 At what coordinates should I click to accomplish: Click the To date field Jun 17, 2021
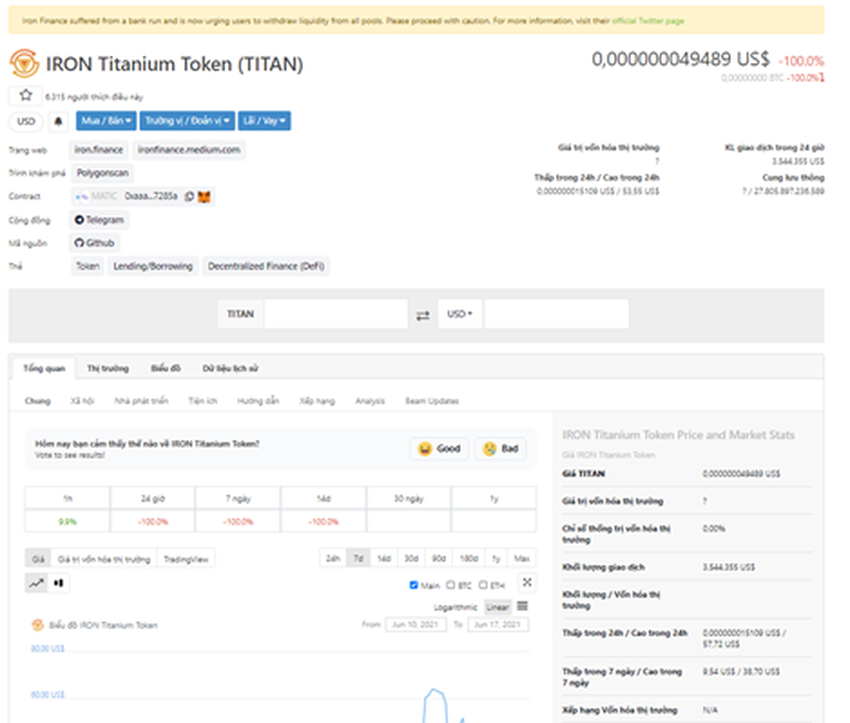(498, 625)
